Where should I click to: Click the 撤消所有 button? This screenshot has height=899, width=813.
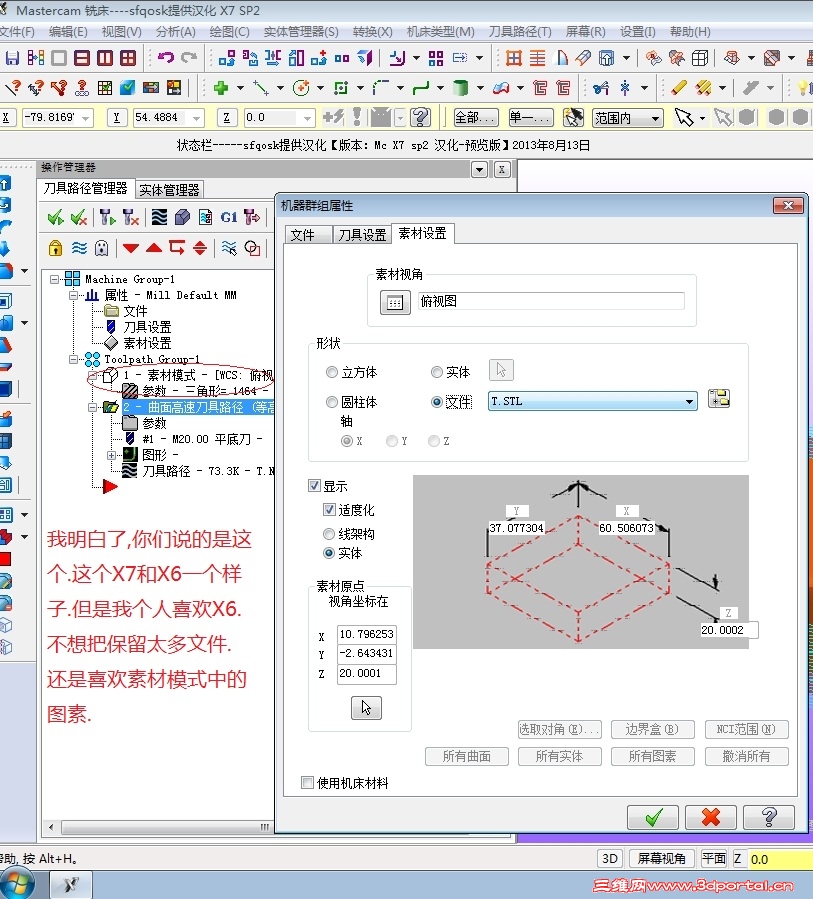pos(746,756)
